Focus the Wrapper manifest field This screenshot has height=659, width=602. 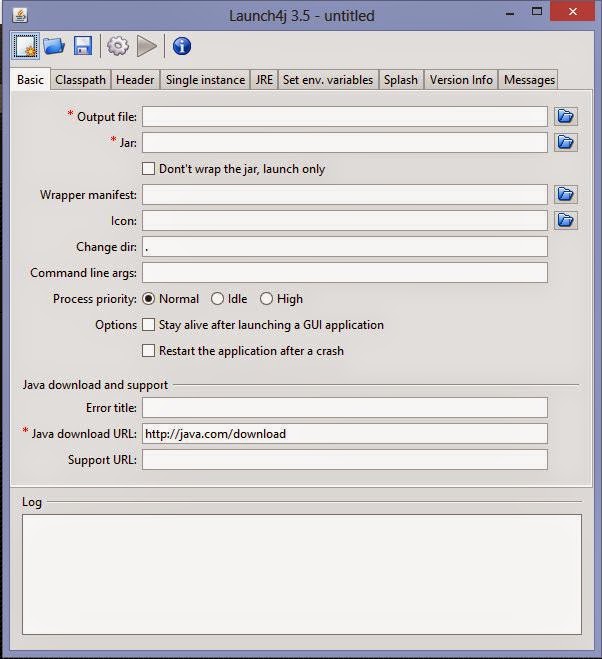345,195
